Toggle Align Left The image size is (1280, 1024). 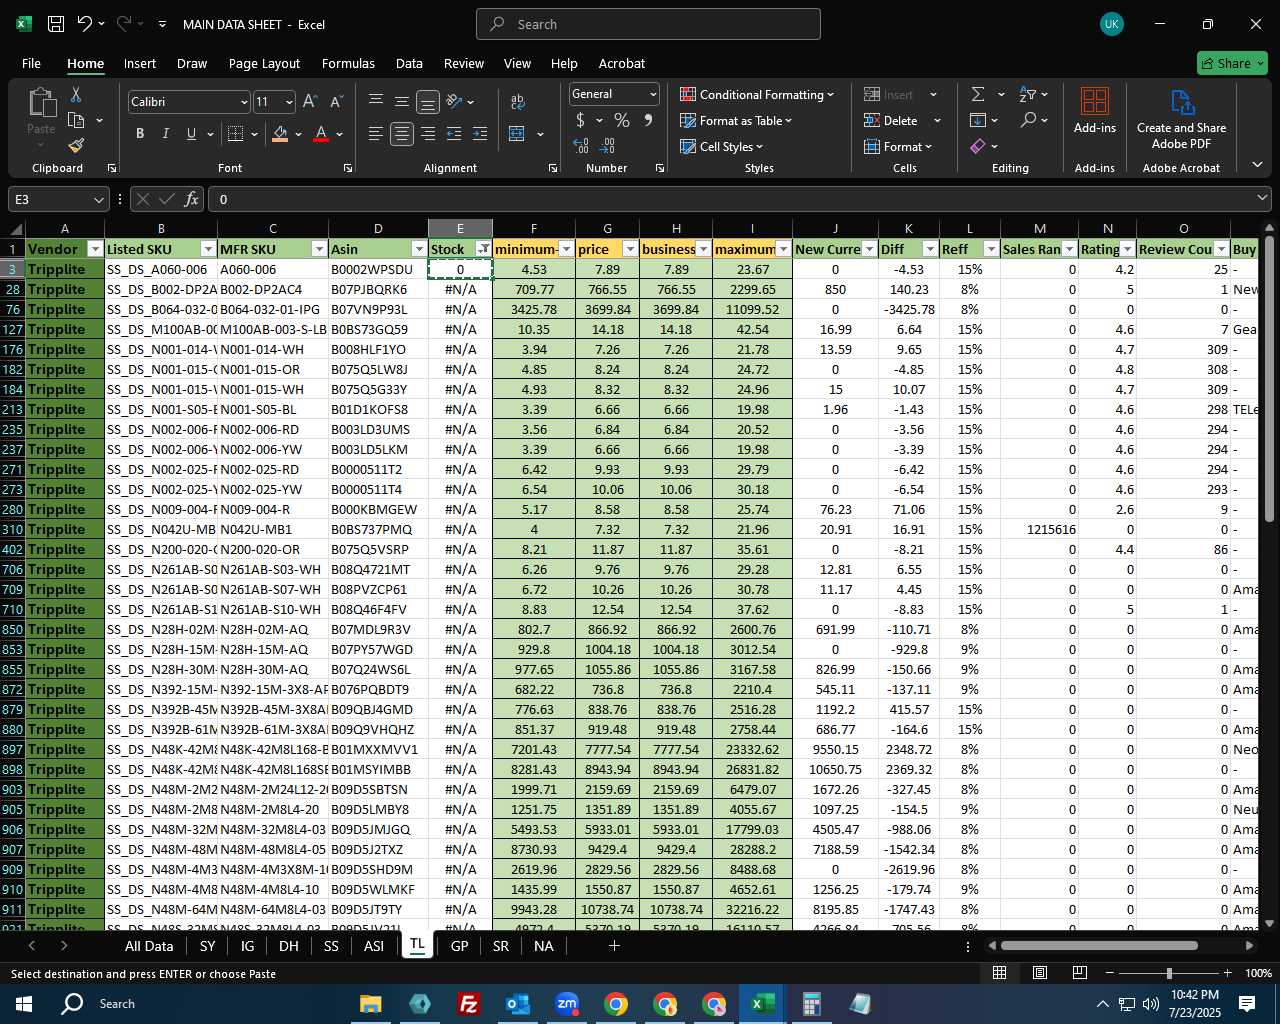pos(376,134)
